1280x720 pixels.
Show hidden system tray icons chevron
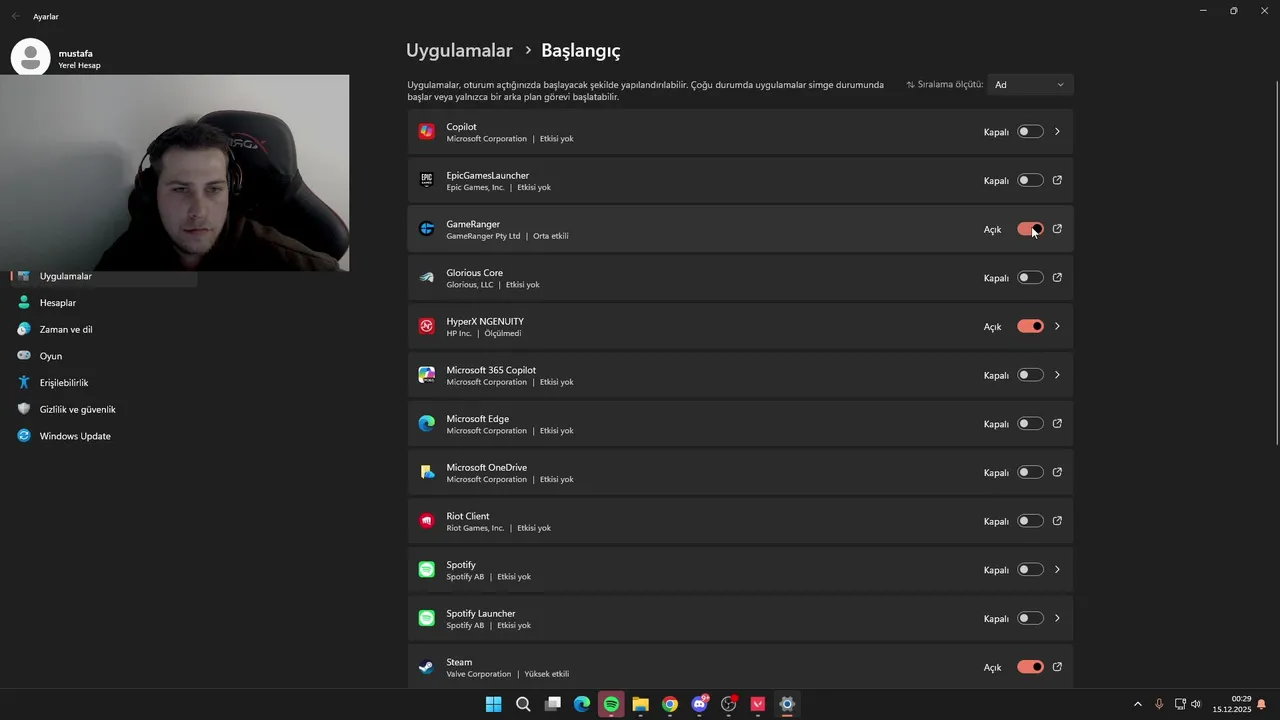click(x=1137, y=704)
